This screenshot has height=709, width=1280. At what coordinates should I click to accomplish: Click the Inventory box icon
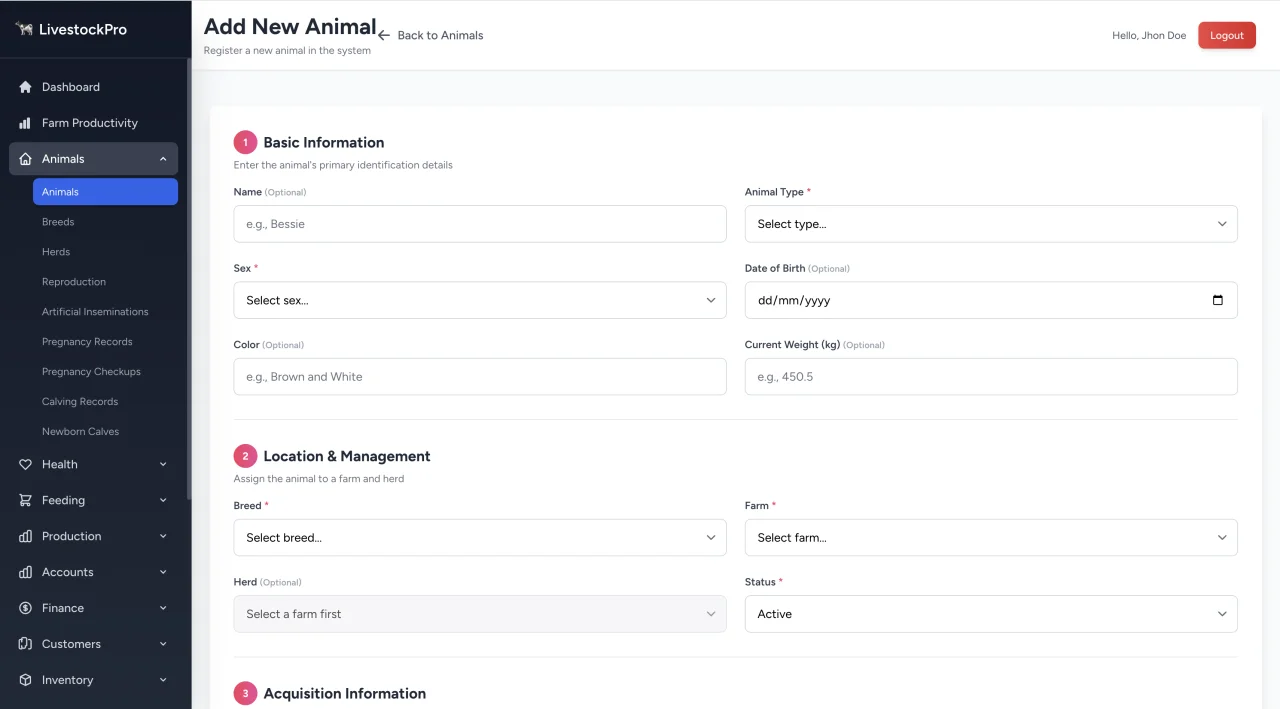click(x=26, y=680)
